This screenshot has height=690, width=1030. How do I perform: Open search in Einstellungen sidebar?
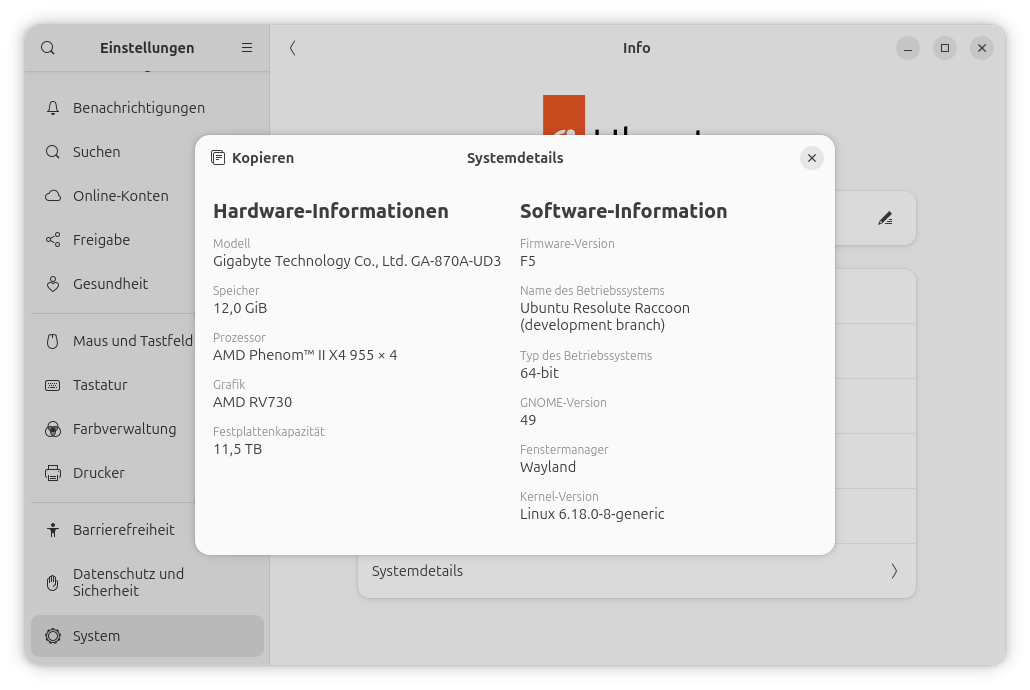click(48, 48)
